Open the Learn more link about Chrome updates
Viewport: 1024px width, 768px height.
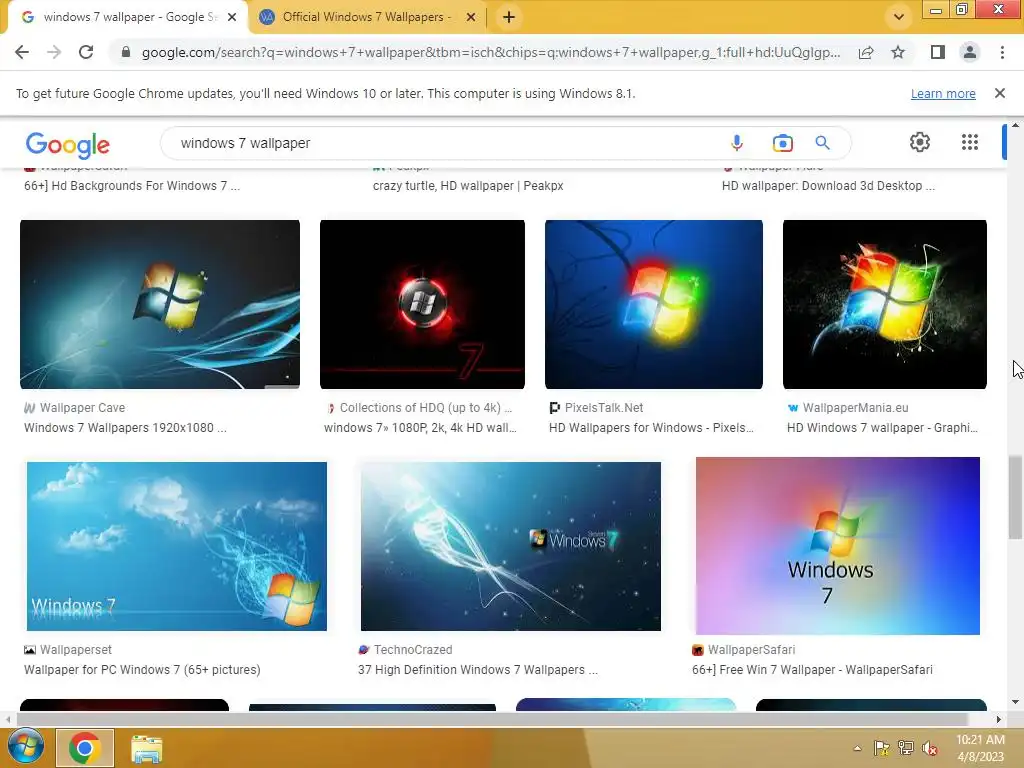(x=943, y=93)
